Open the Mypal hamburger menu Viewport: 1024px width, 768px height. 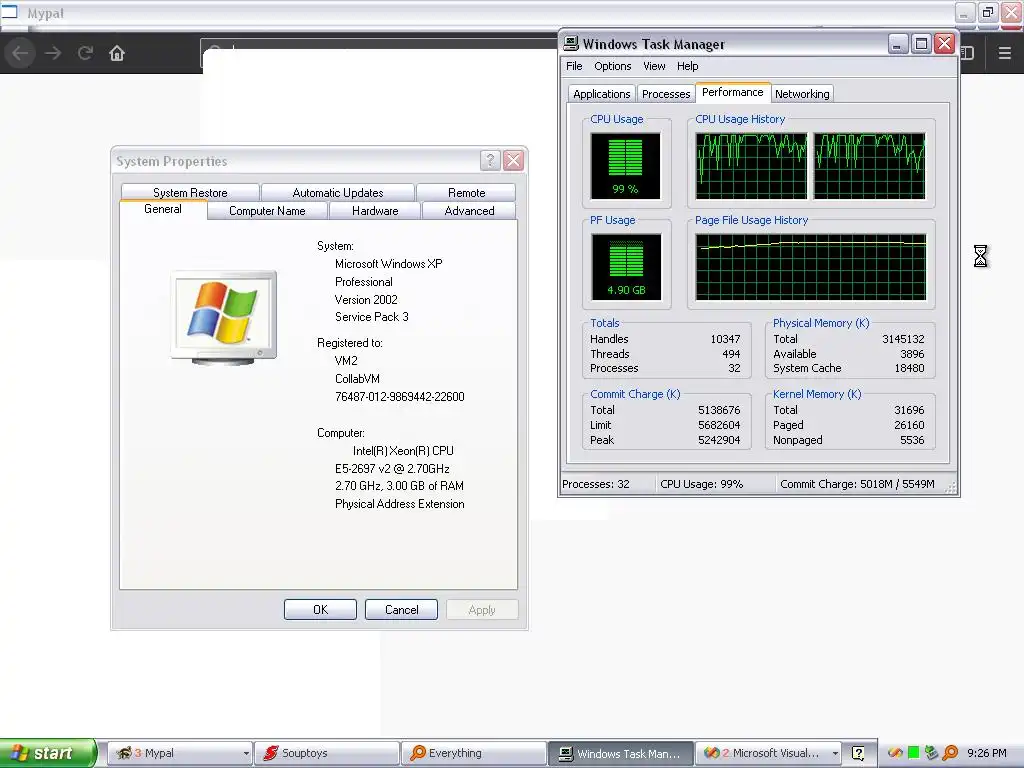click(1005, 53)
